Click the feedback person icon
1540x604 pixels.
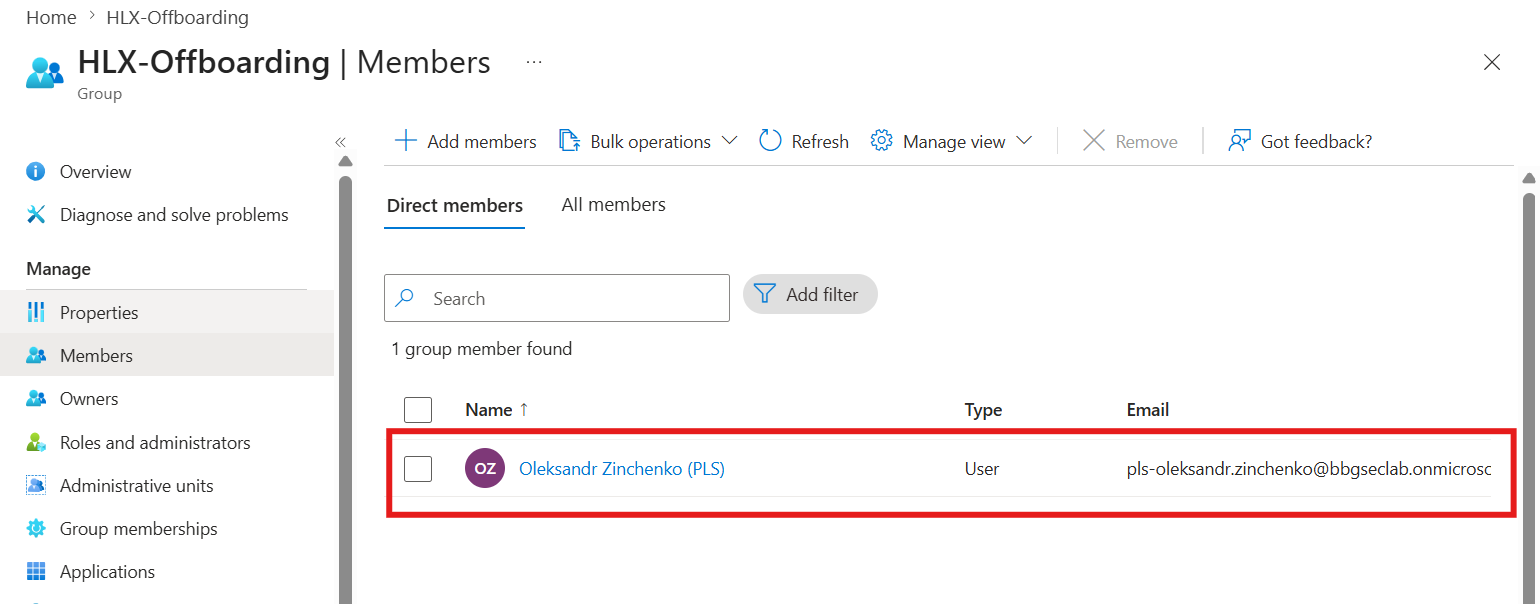[x=1240, y=141]
